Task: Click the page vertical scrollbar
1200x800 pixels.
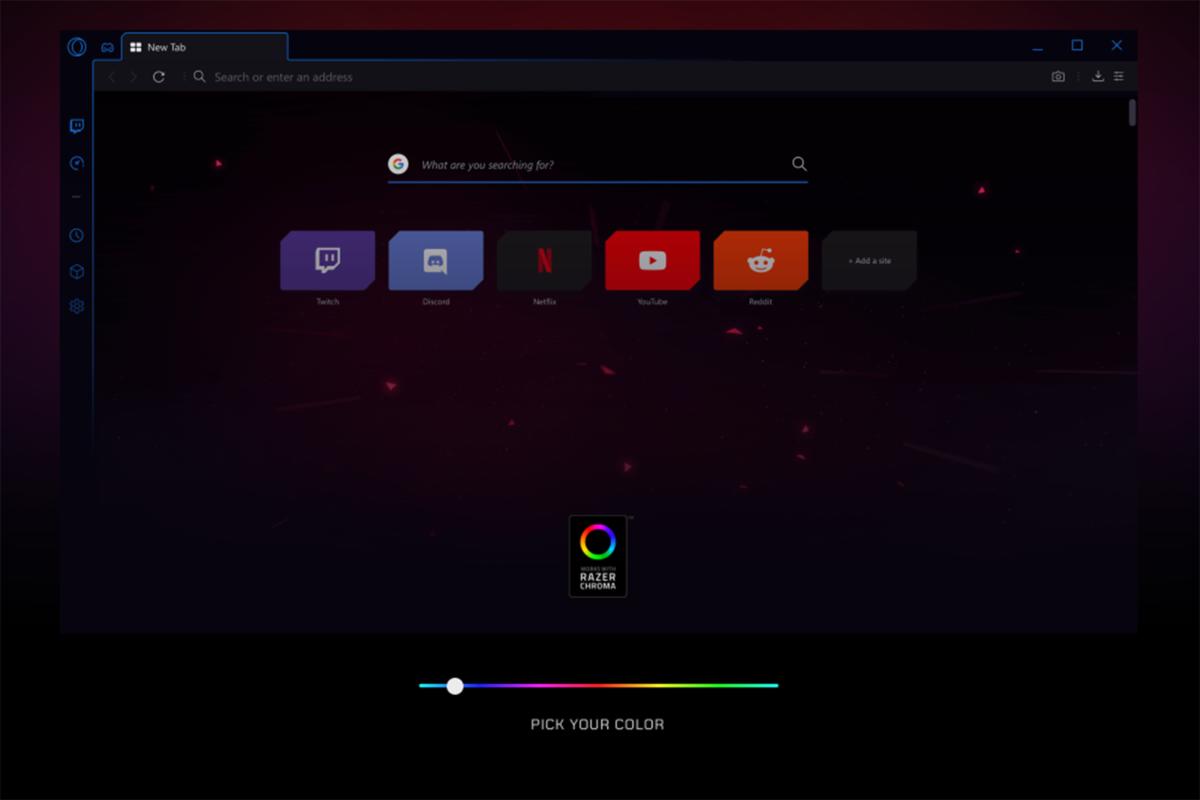Action: click(x=1132, y=112)
